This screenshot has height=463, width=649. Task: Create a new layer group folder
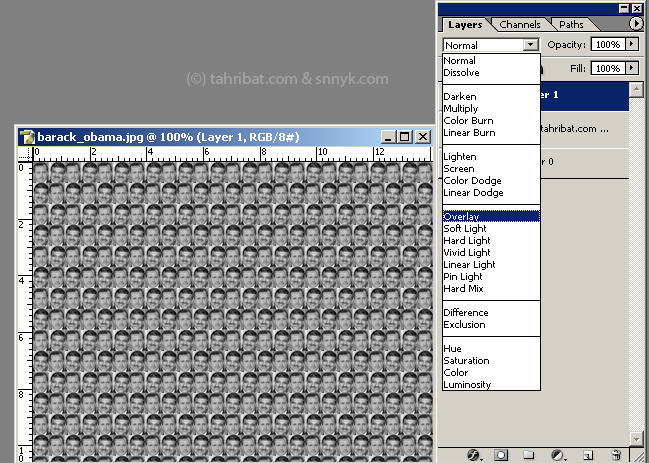(x=528, y=455)
